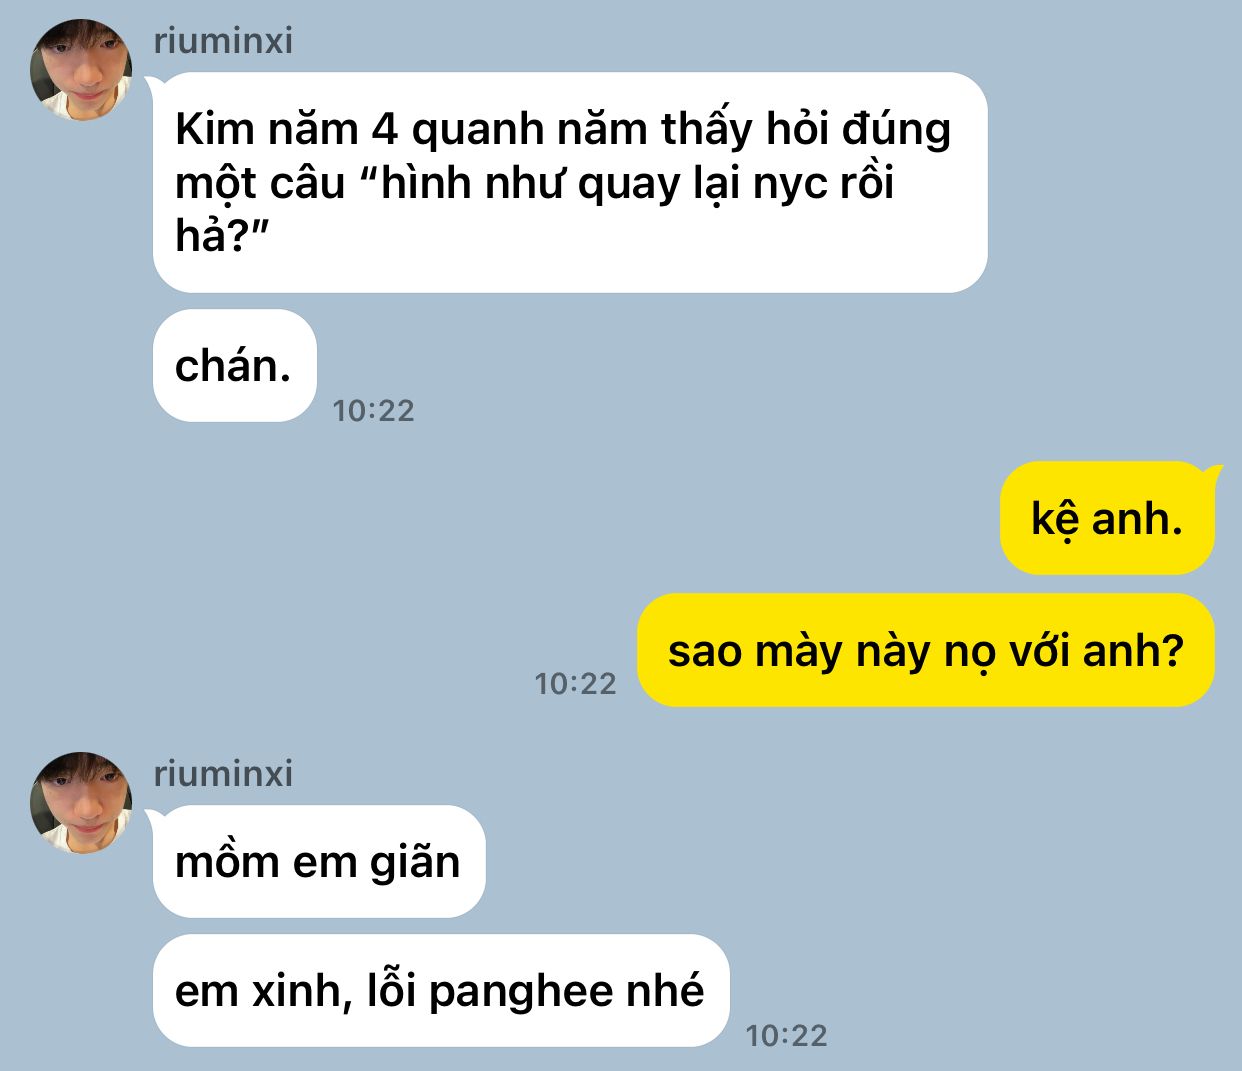1242x1071 pixels.
Task: Open riuminxi's profile picture at top
Action: click(81, 70)
